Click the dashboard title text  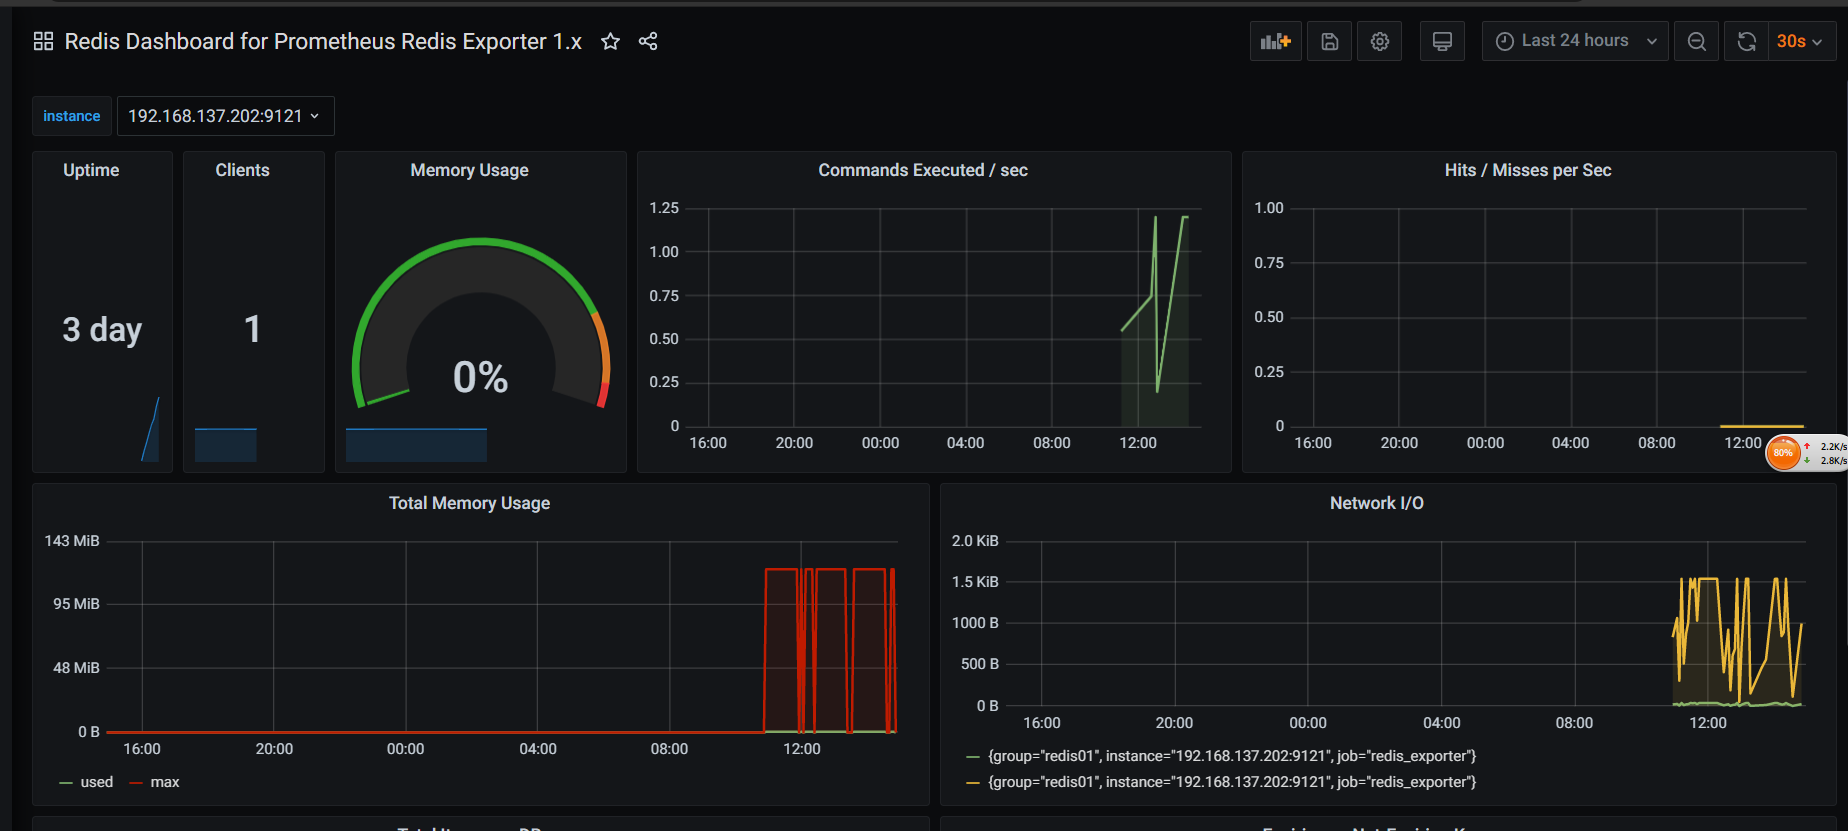tap(323, 41)
